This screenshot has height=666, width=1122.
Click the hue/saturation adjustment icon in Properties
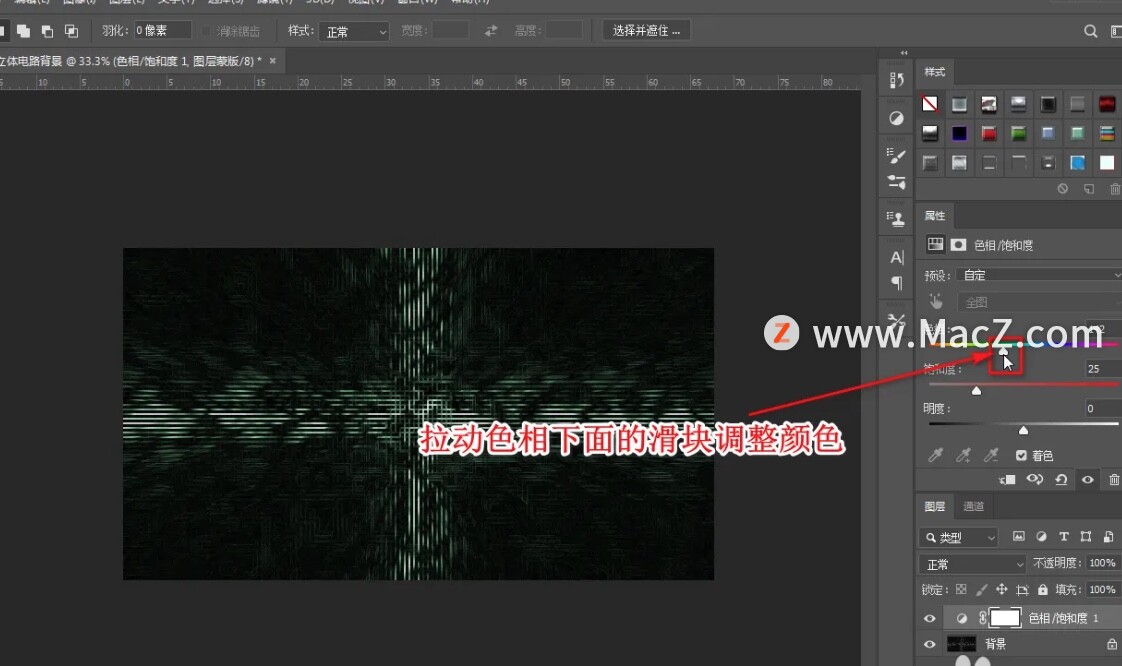[x=935, y=245]
